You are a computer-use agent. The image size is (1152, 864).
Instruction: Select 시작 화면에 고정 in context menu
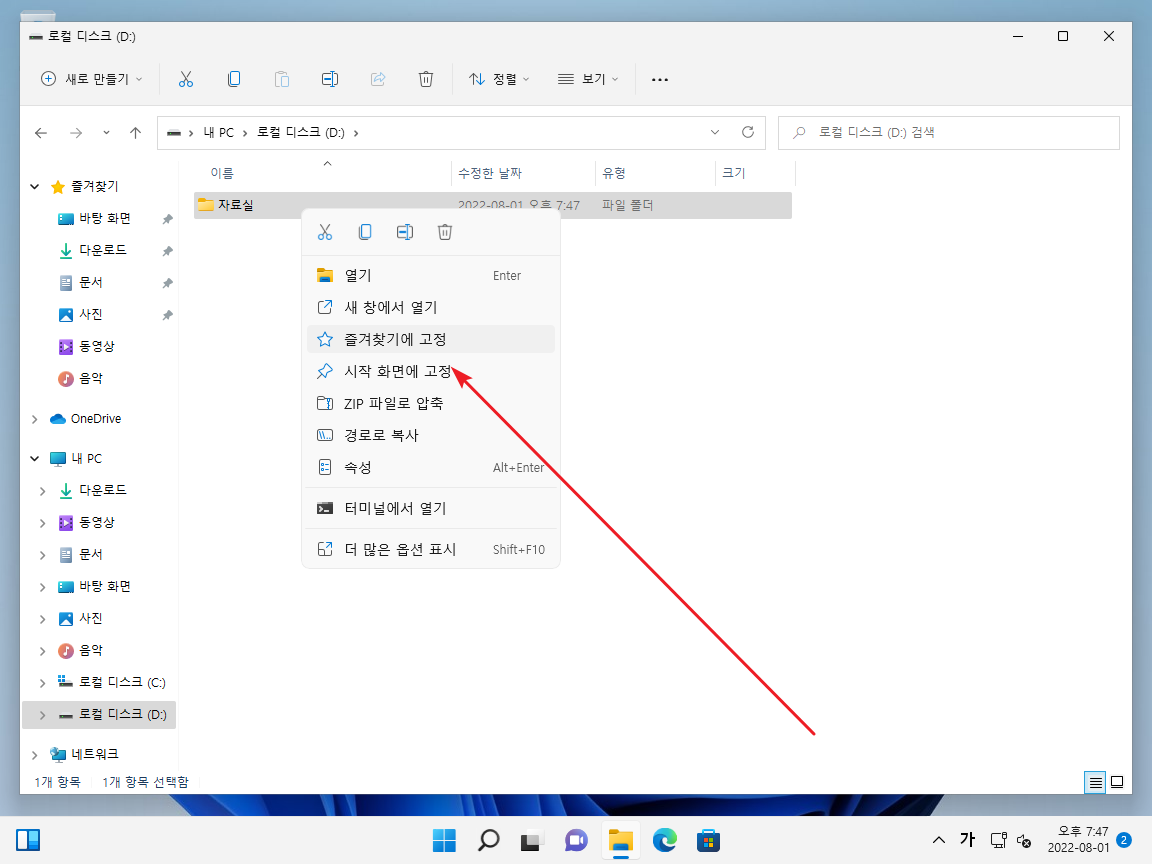point(431,371)
